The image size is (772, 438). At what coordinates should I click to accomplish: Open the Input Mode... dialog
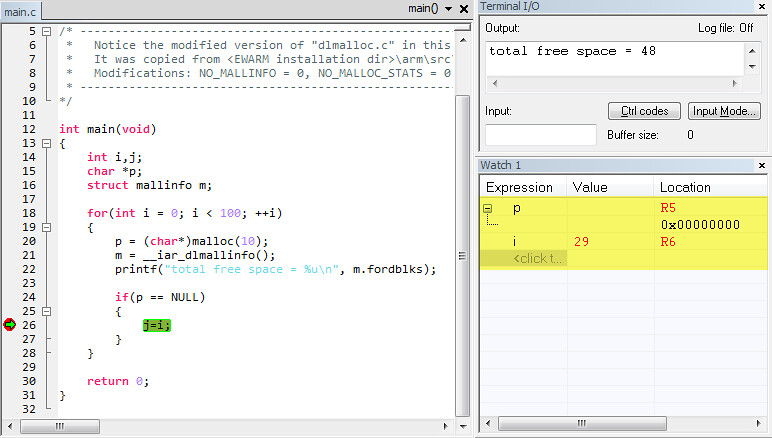724,111
